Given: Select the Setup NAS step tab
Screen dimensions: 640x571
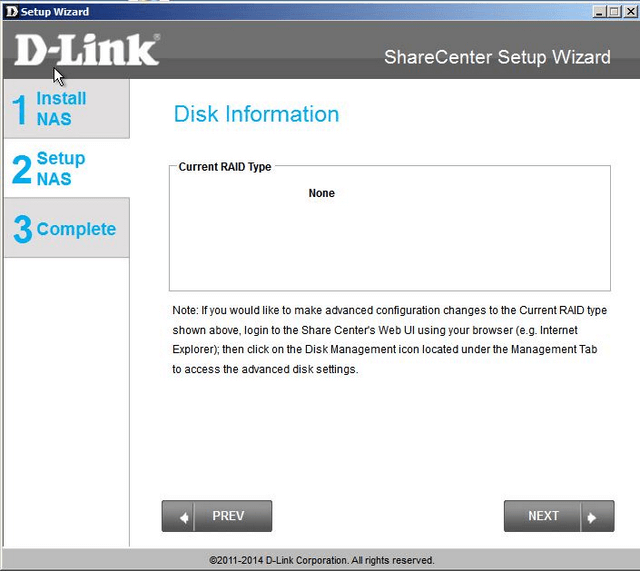Looking at the screenshot, I should [67, 168].
